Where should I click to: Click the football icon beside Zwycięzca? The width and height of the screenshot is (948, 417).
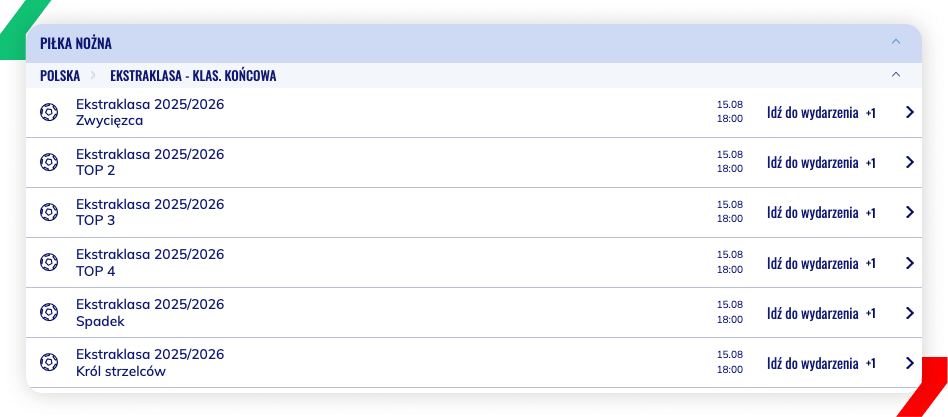tap(49, 112)
